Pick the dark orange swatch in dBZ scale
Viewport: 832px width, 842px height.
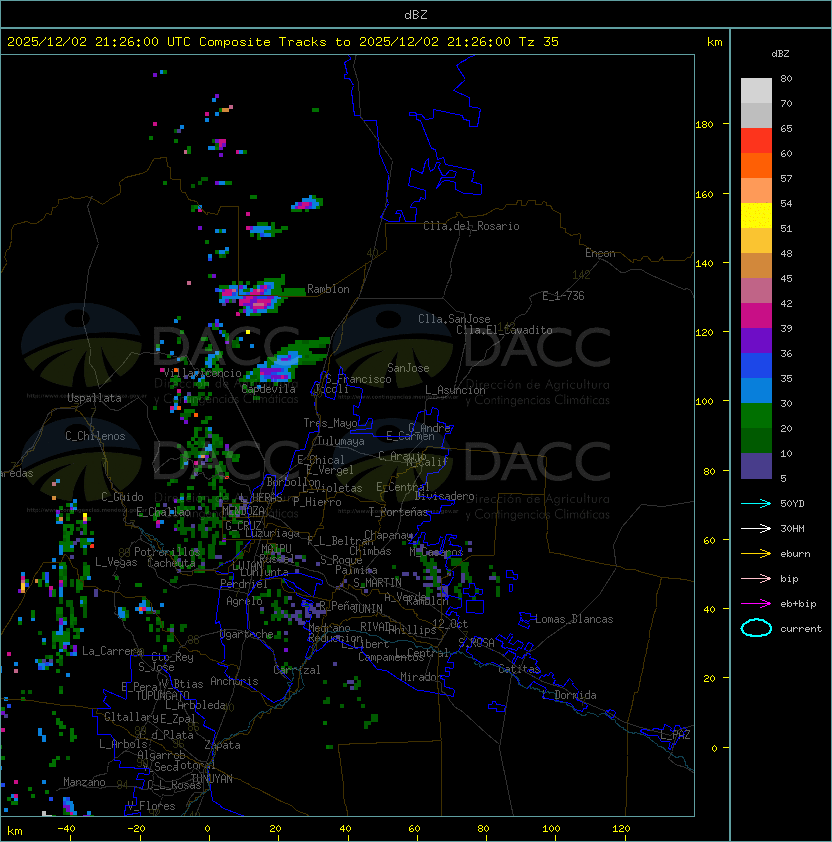[x=756, y=165]
